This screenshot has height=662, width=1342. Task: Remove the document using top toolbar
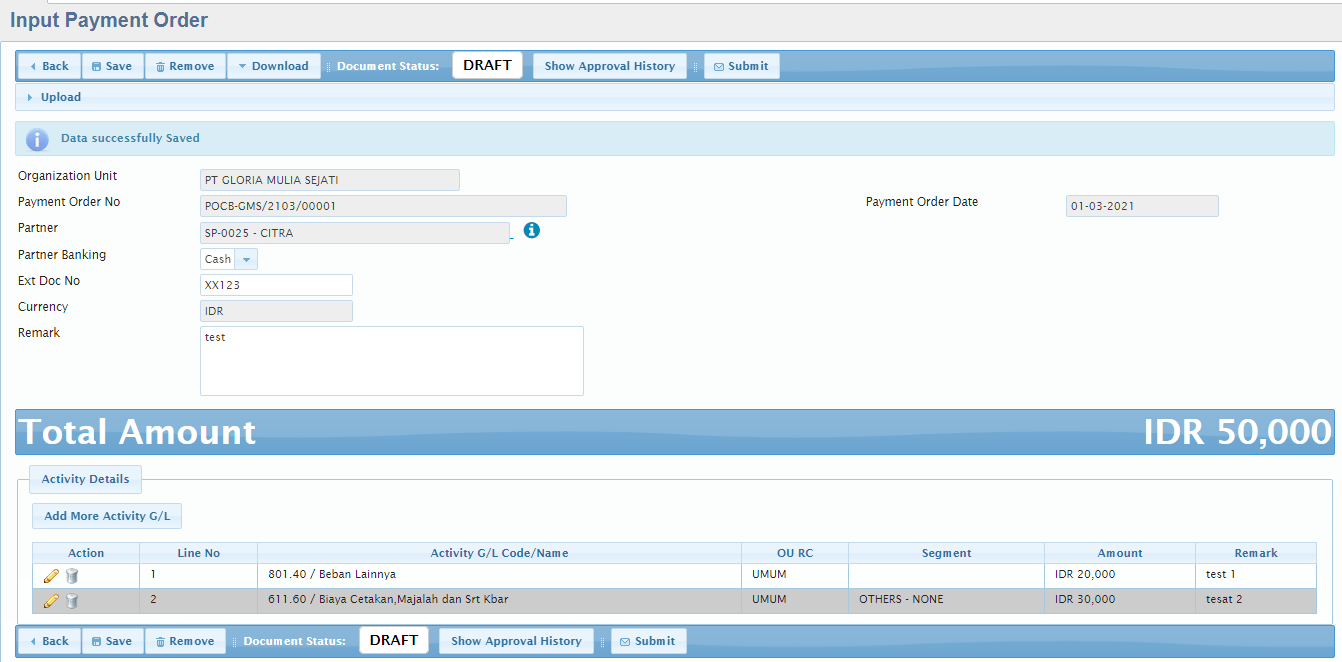point(185,66)
